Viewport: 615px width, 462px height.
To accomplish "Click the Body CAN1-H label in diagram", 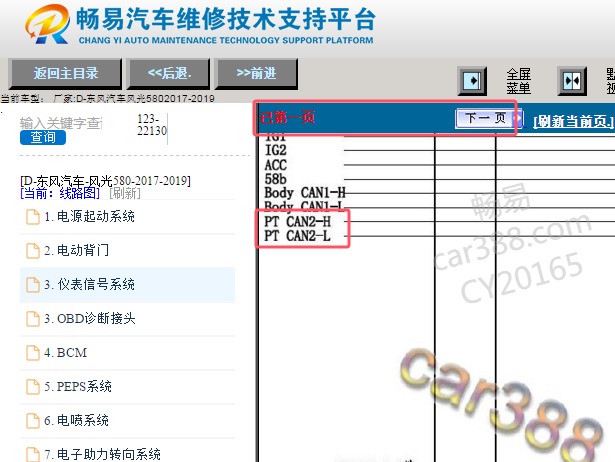I will pyautogui.click(x=305, y=193).
